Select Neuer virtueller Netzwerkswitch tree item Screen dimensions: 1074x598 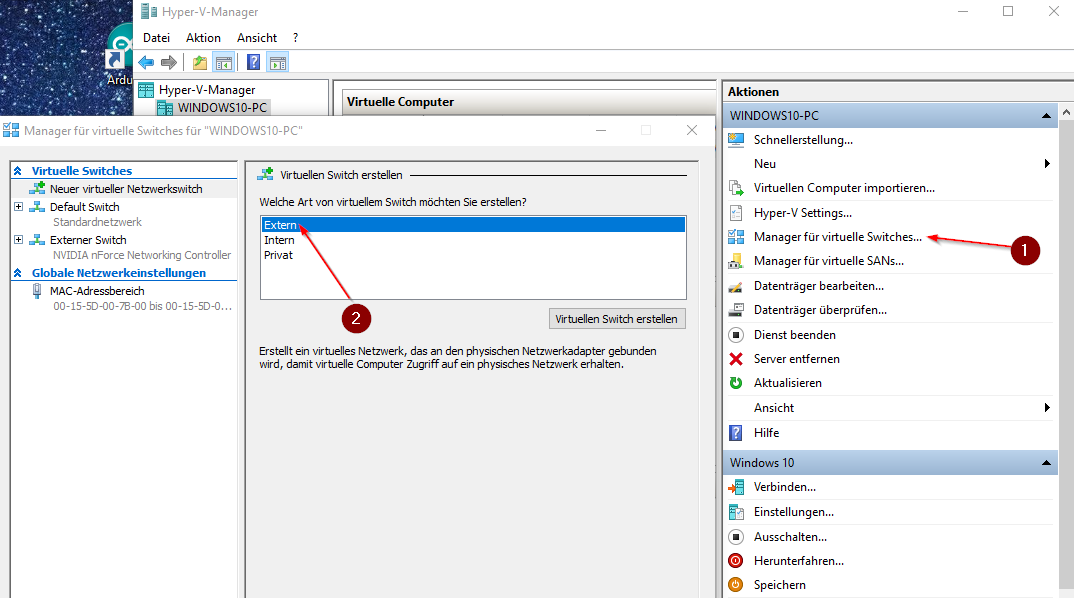(126, 188)
